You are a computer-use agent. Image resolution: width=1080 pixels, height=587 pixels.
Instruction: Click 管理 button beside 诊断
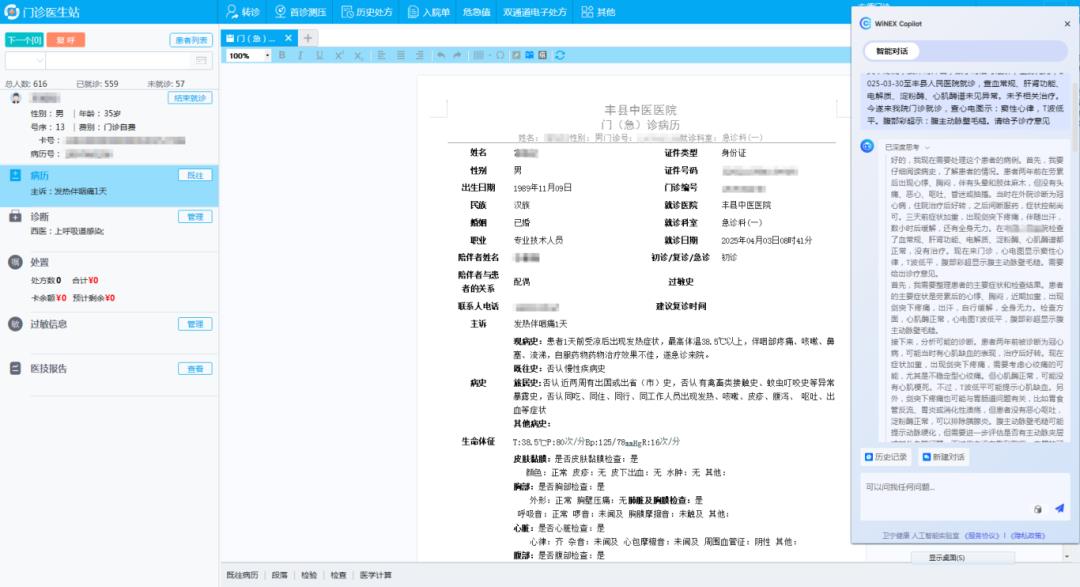[x=195, y=216]
